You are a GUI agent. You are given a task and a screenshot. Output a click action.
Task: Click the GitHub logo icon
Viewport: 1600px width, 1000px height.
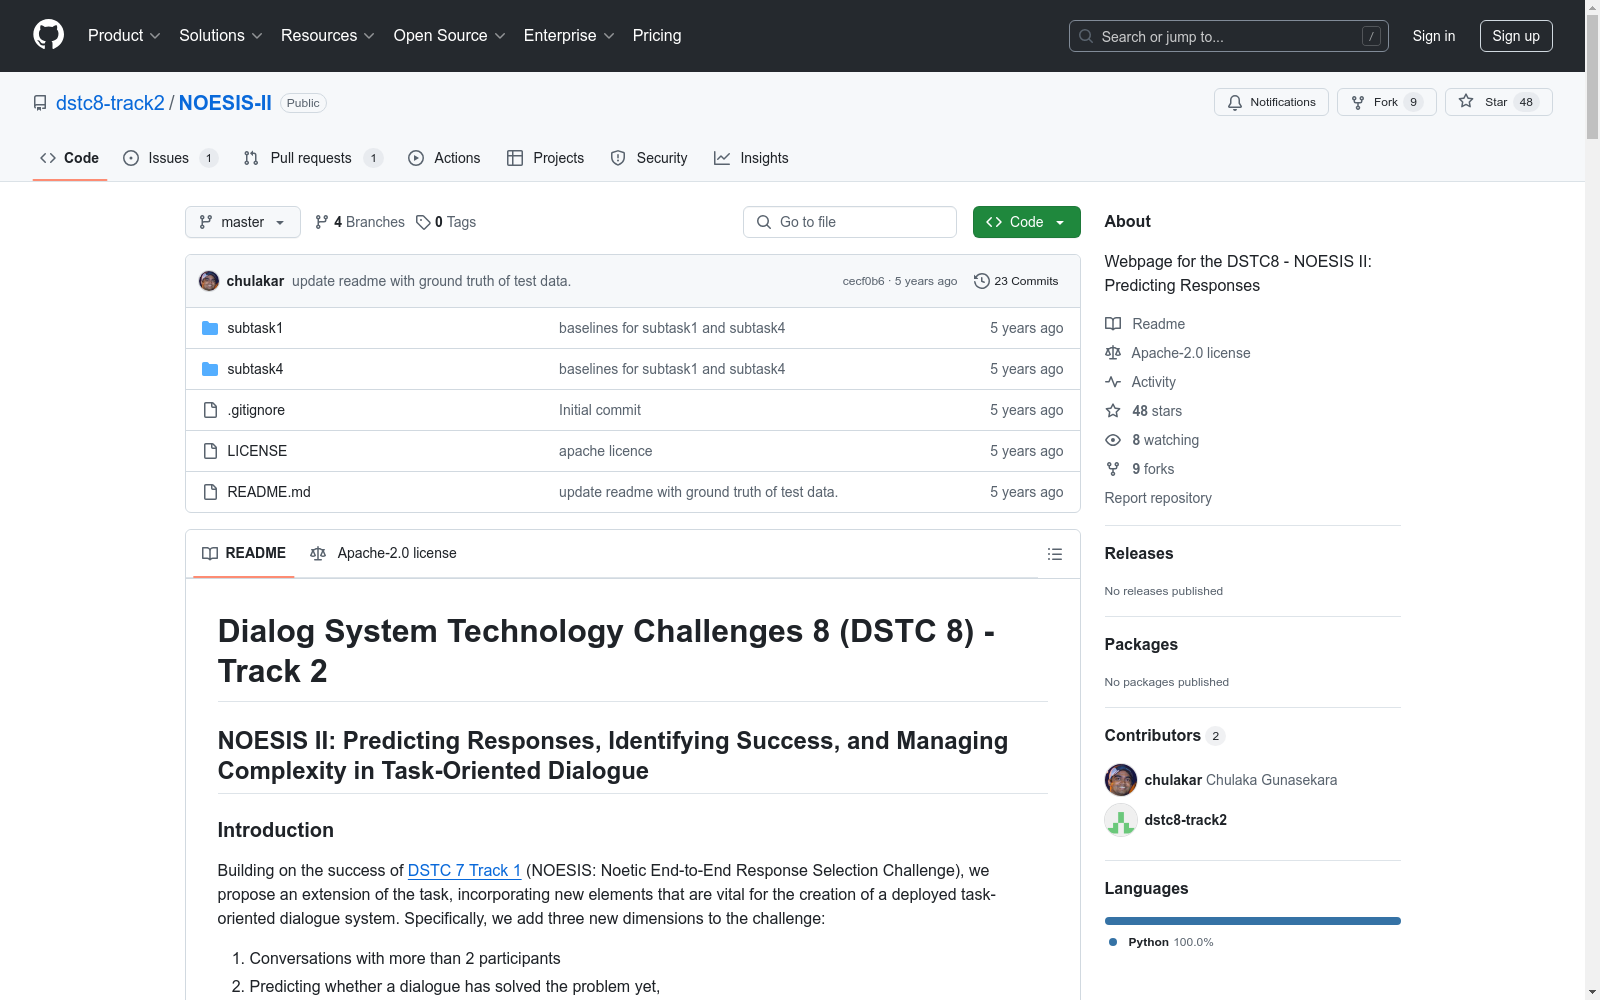click(x=48, y=35)
